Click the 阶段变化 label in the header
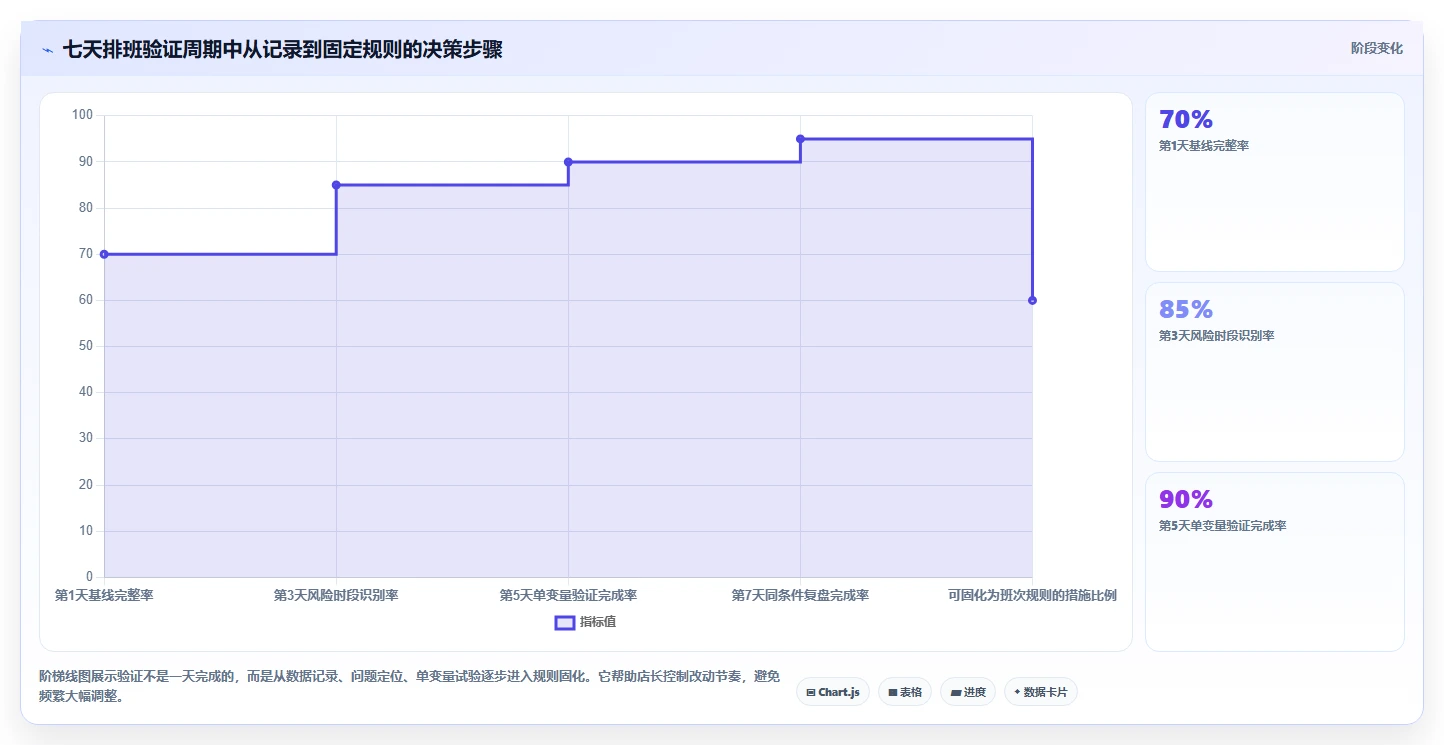 pos(1376,48)
